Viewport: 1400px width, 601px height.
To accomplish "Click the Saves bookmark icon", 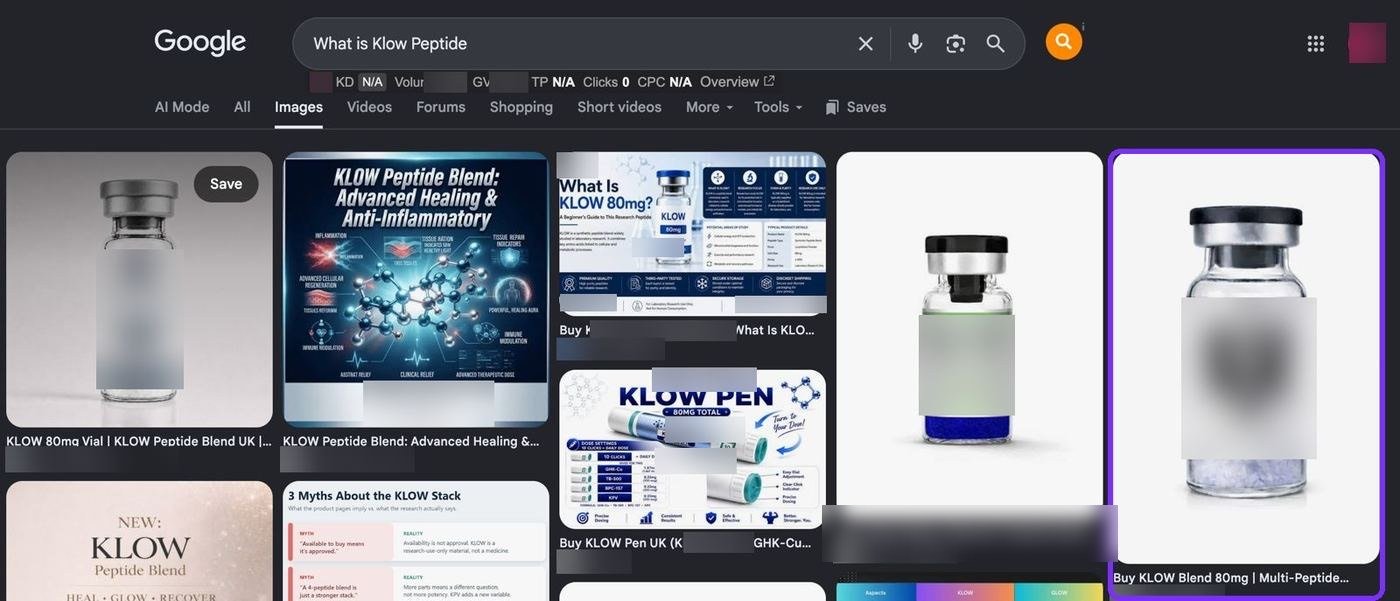I will point(832,107).
